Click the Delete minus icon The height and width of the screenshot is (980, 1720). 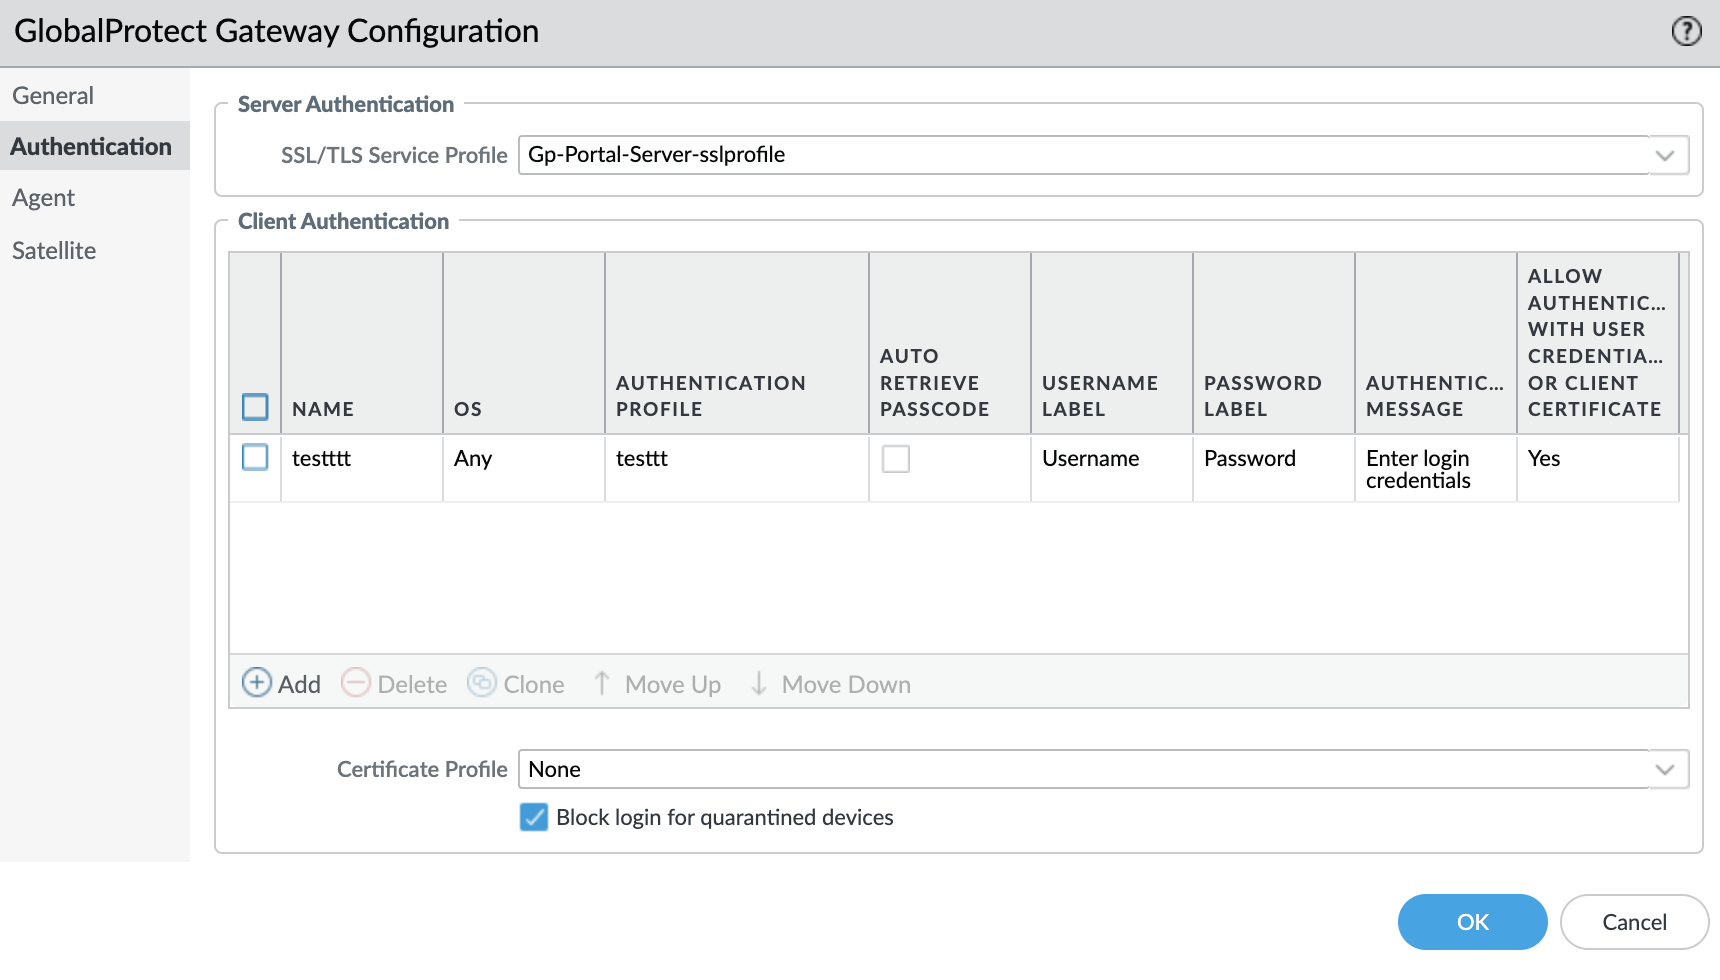coord(356,683)
